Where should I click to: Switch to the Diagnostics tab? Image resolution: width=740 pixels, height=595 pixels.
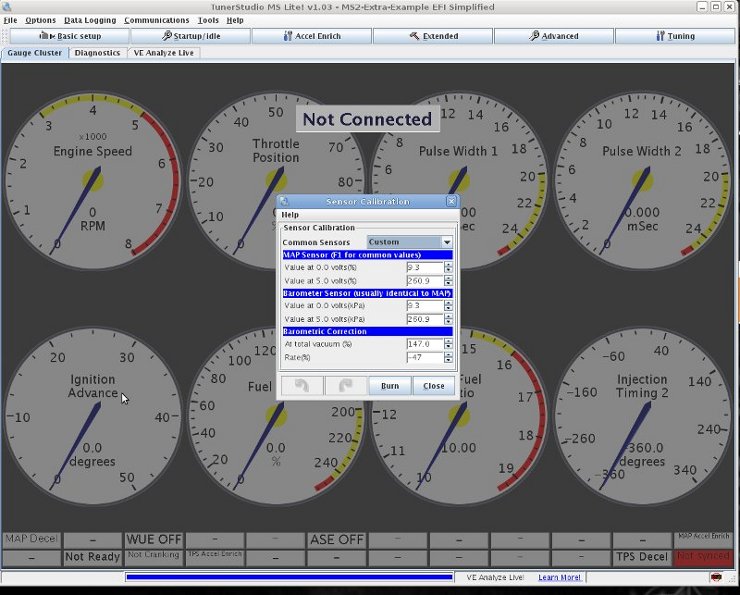pyautogui.click(x=97, y=53)
